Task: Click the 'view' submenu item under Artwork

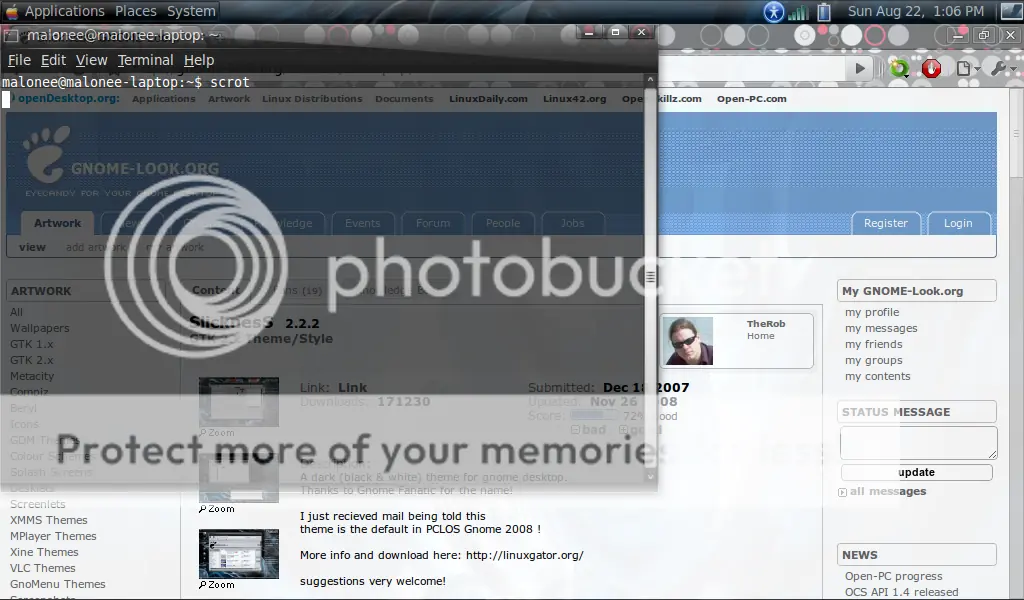Action: (x=32, y=247)
